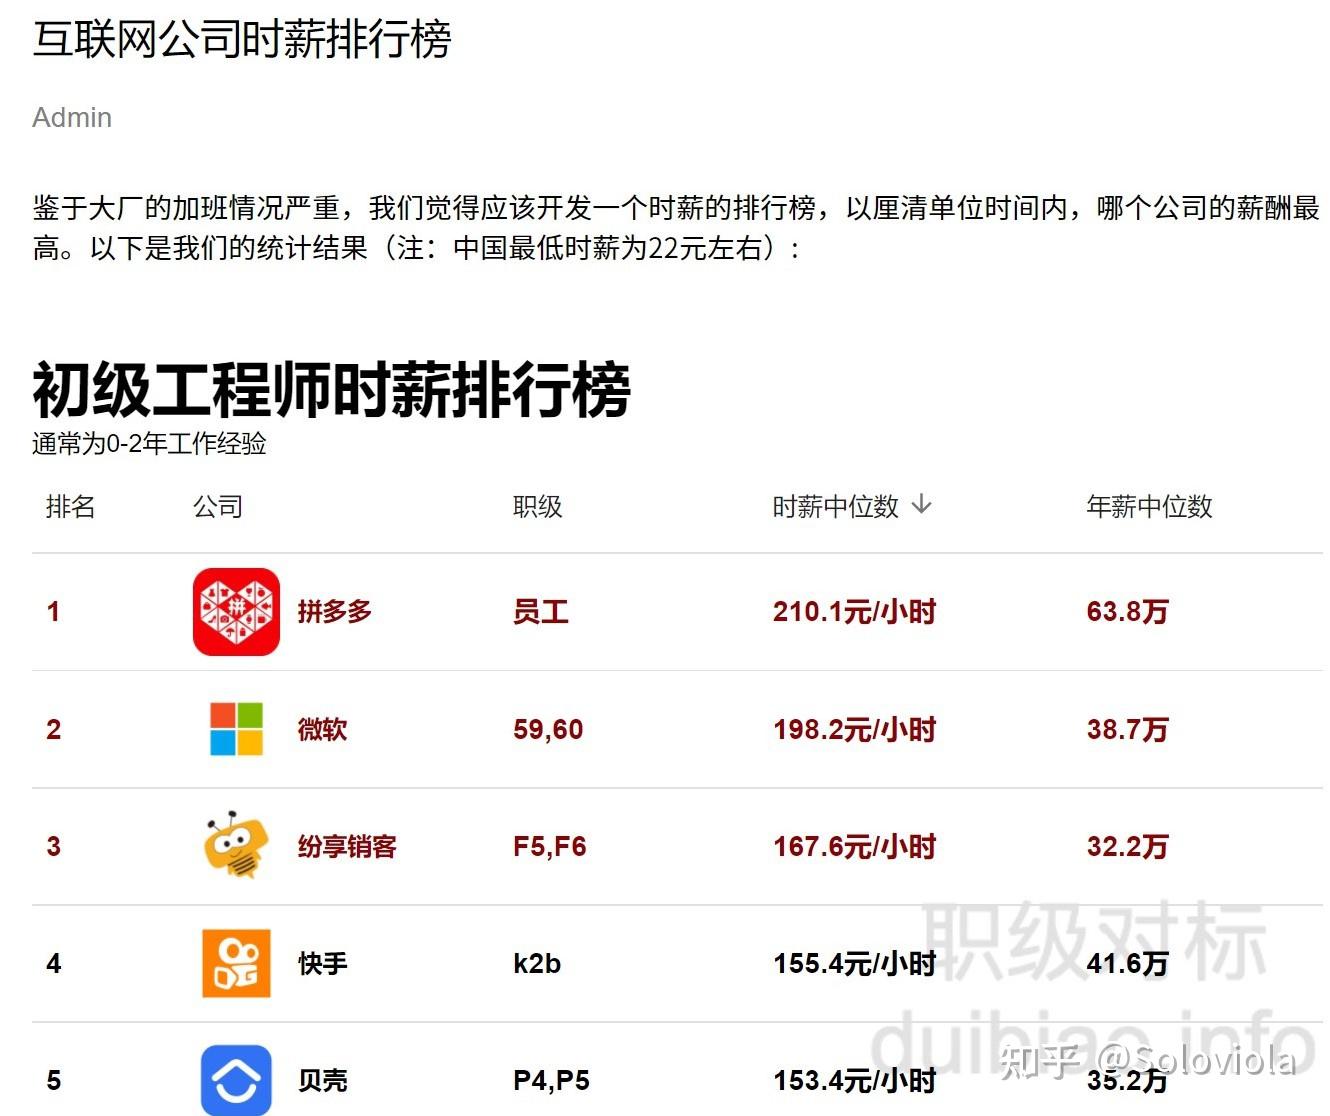Select the 198.2元/小时 hourly wage cell
The width and height of the screenshot is (1330, 1116).
click(x=854, y=729)
